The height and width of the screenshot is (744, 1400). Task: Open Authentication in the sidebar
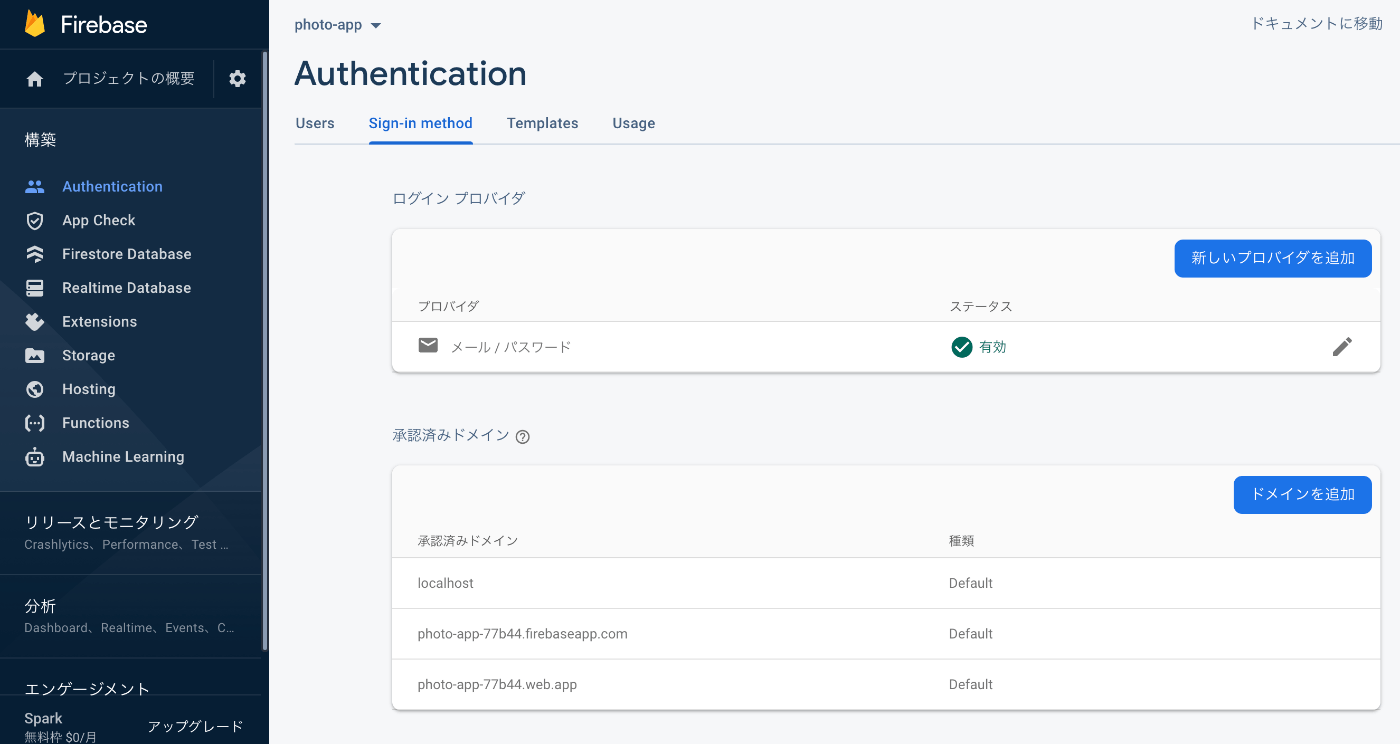coord(112,186)
